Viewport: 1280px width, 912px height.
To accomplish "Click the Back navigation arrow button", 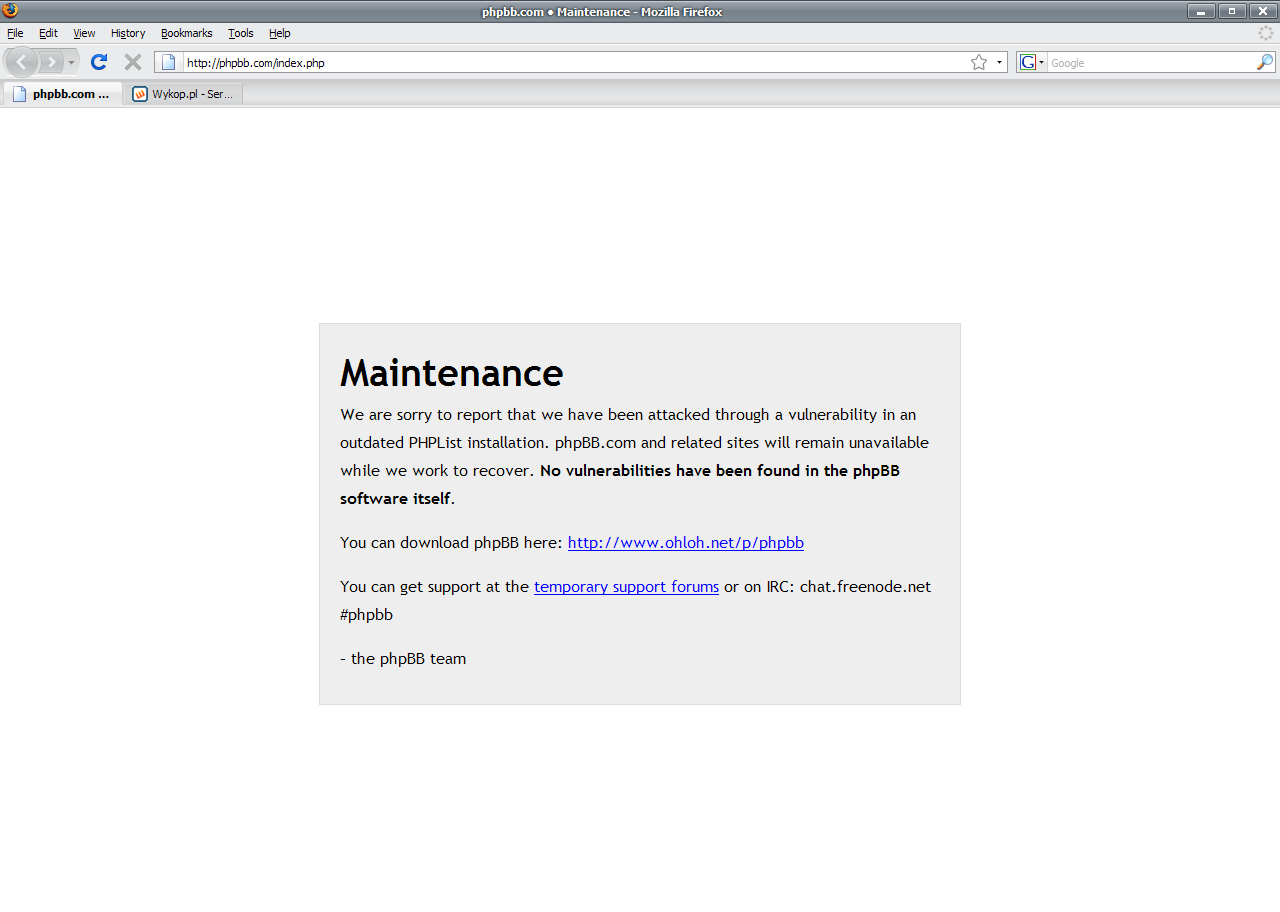I will tap(22, 62).
